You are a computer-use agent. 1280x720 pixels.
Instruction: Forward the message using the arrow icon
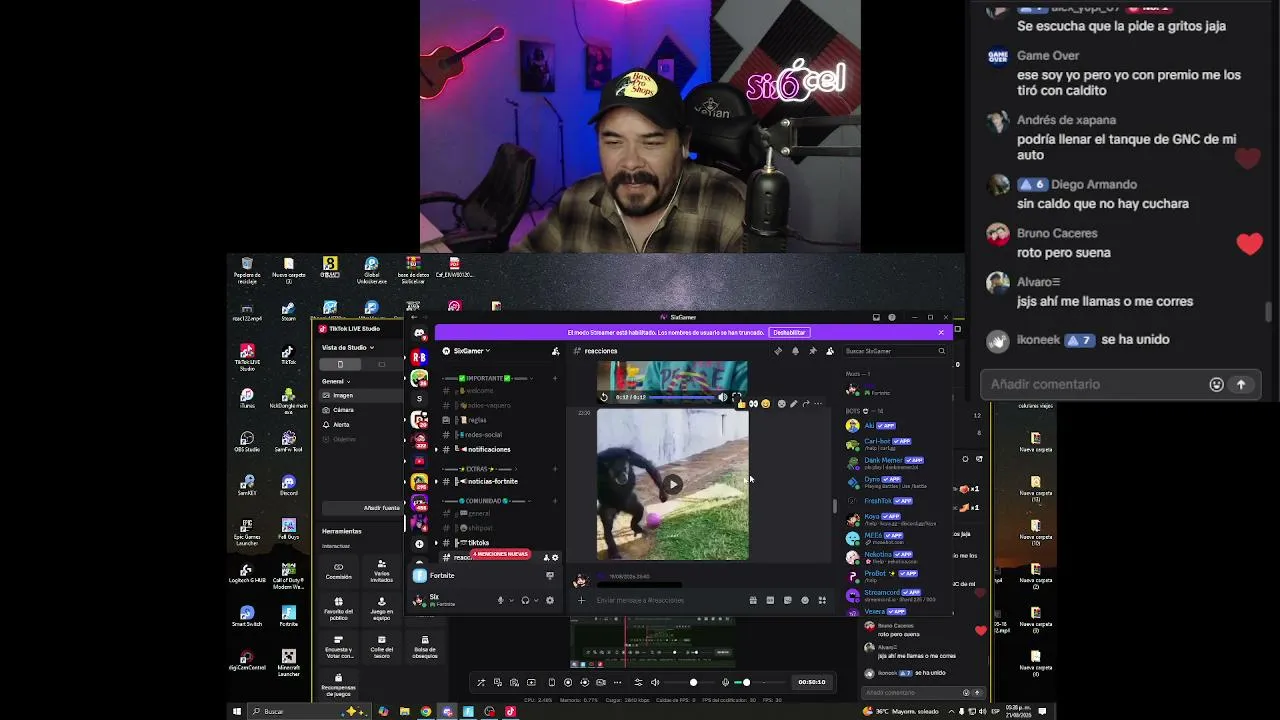click(x=806, y=404)
